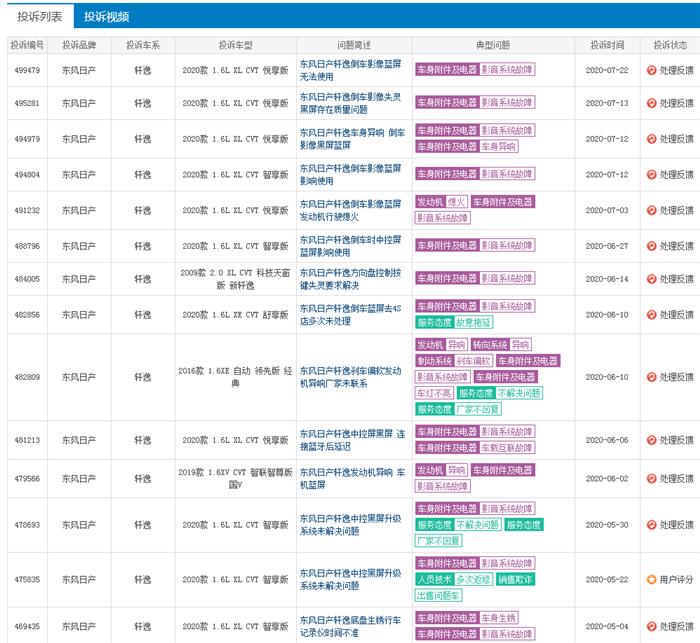Click model 2019款 1.6XV CVT 智联智尊版
Viewport: 700px width, 643px height.
pyautogui.click(x=235, y=478)
